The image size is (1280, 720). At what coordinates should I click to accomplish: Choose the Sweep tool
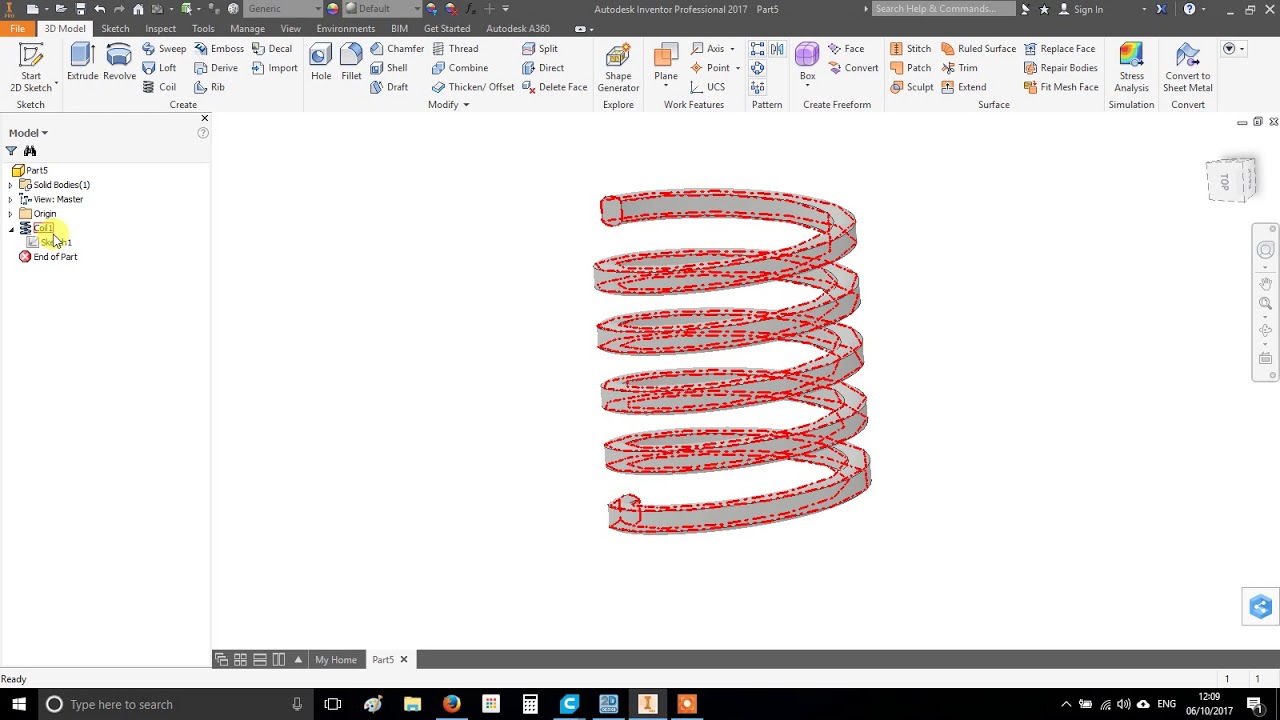164,48
